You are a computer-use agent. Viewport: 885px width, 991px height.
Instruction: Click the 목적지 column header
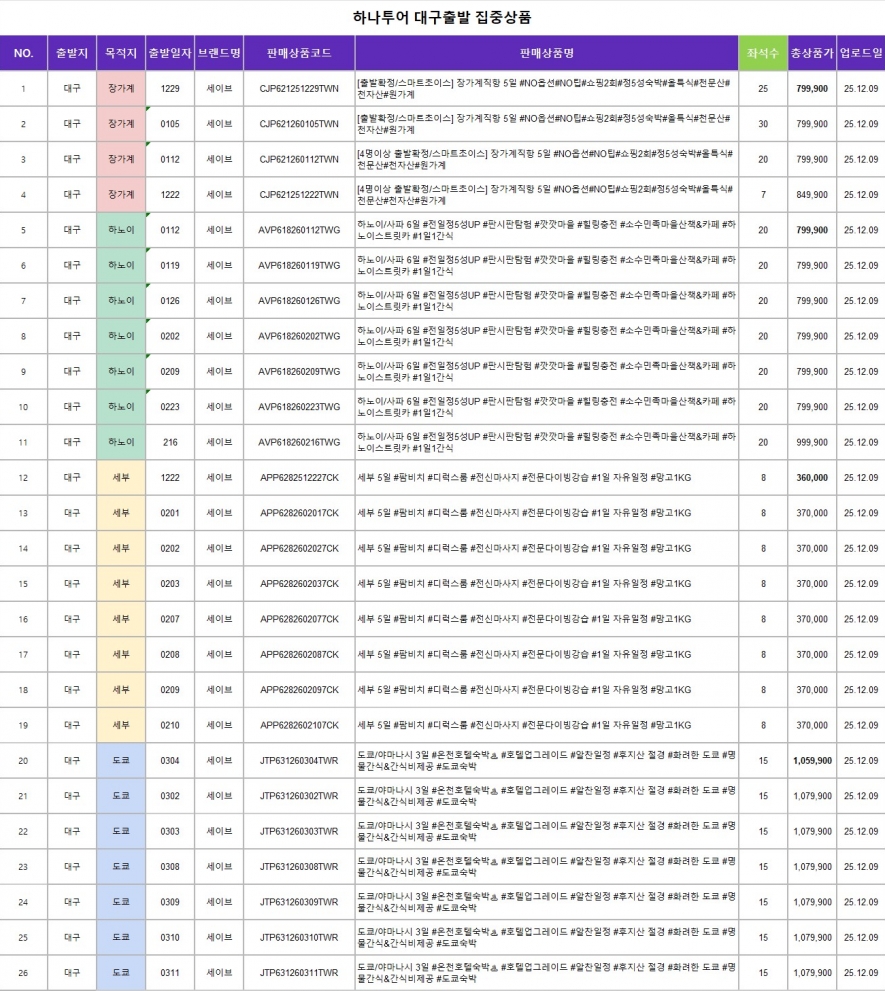(121, 53)
